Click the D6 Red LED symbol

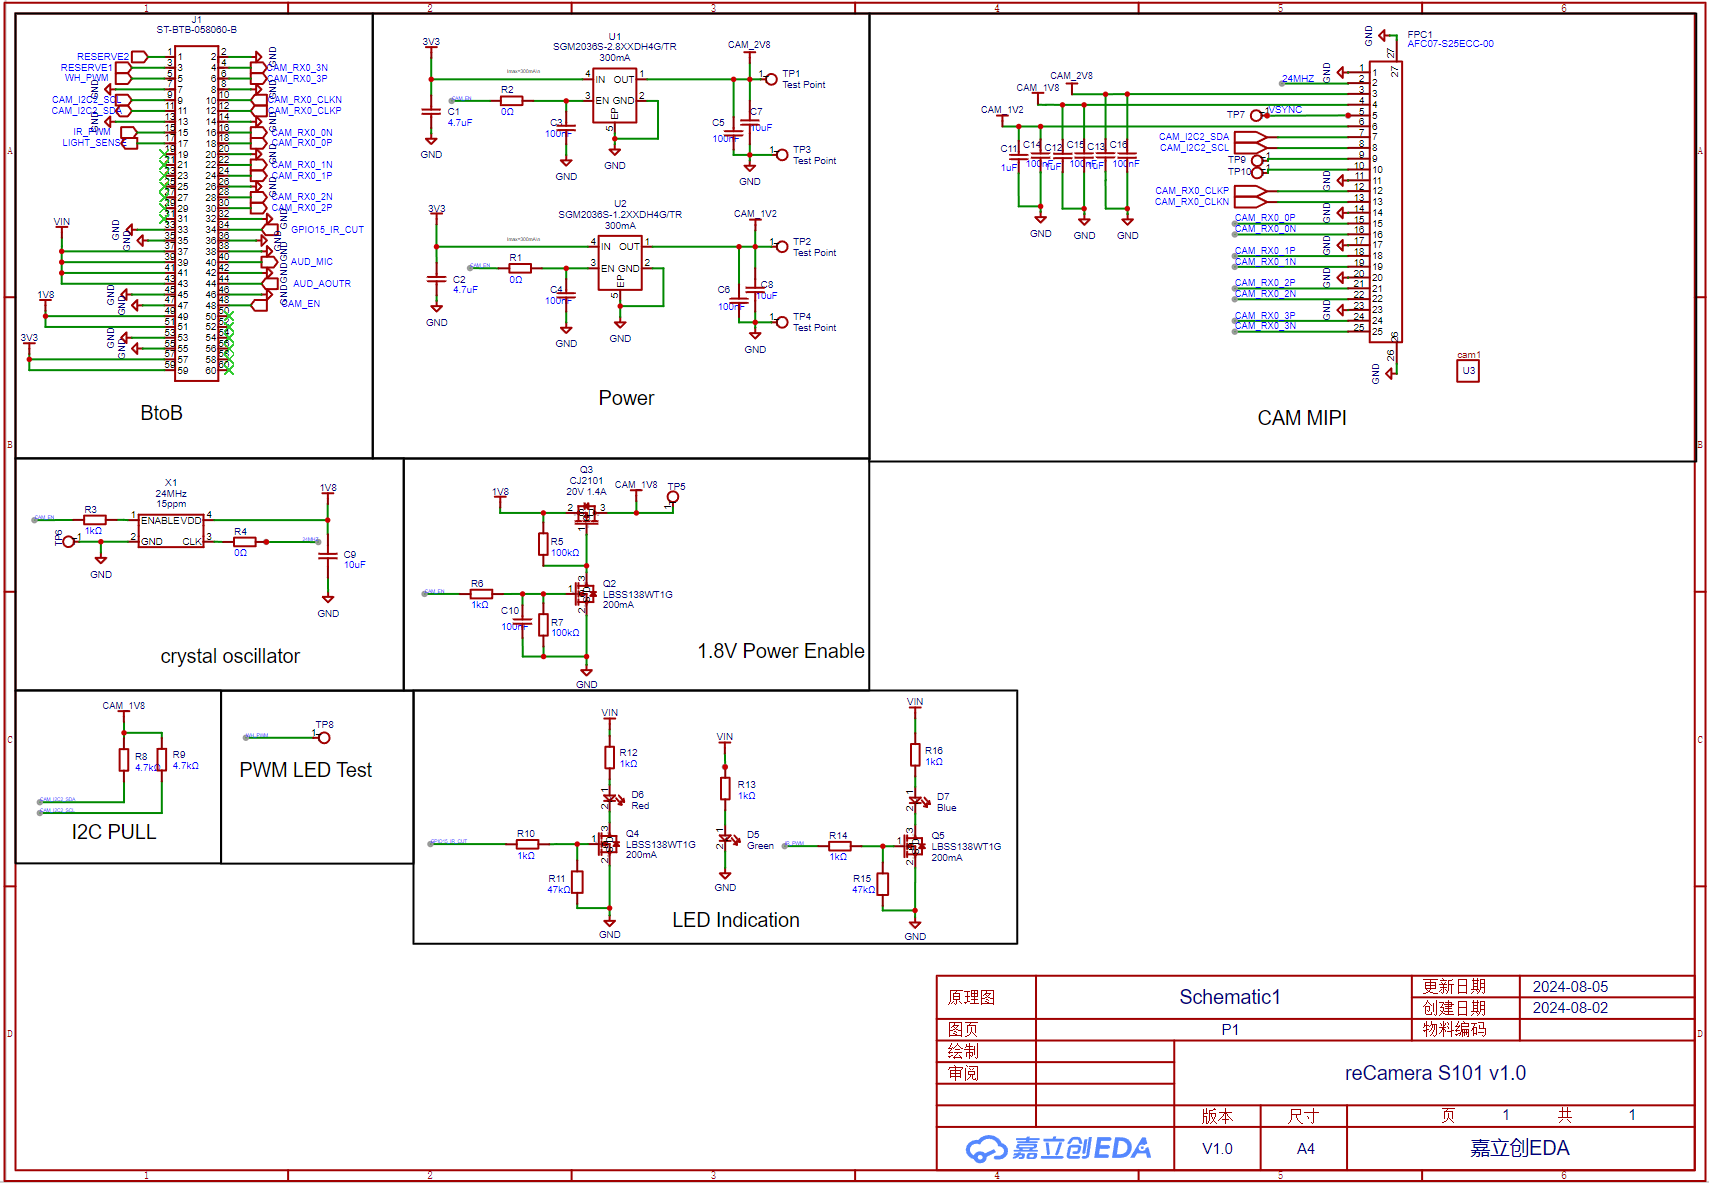pyautogui.click(x=611, y=799)
